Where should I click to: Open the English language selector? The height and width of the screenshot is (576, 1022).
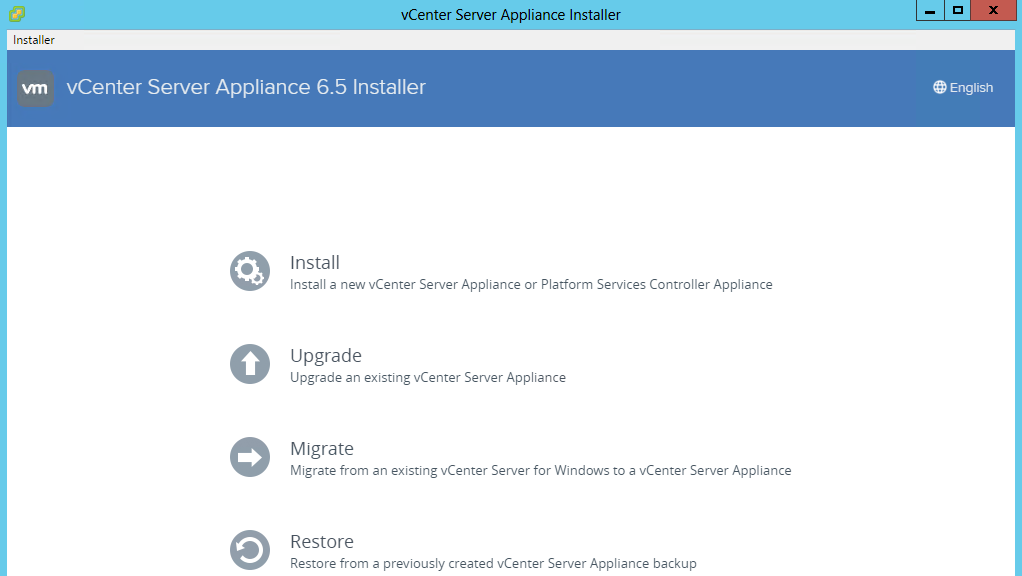coord(963,87)
